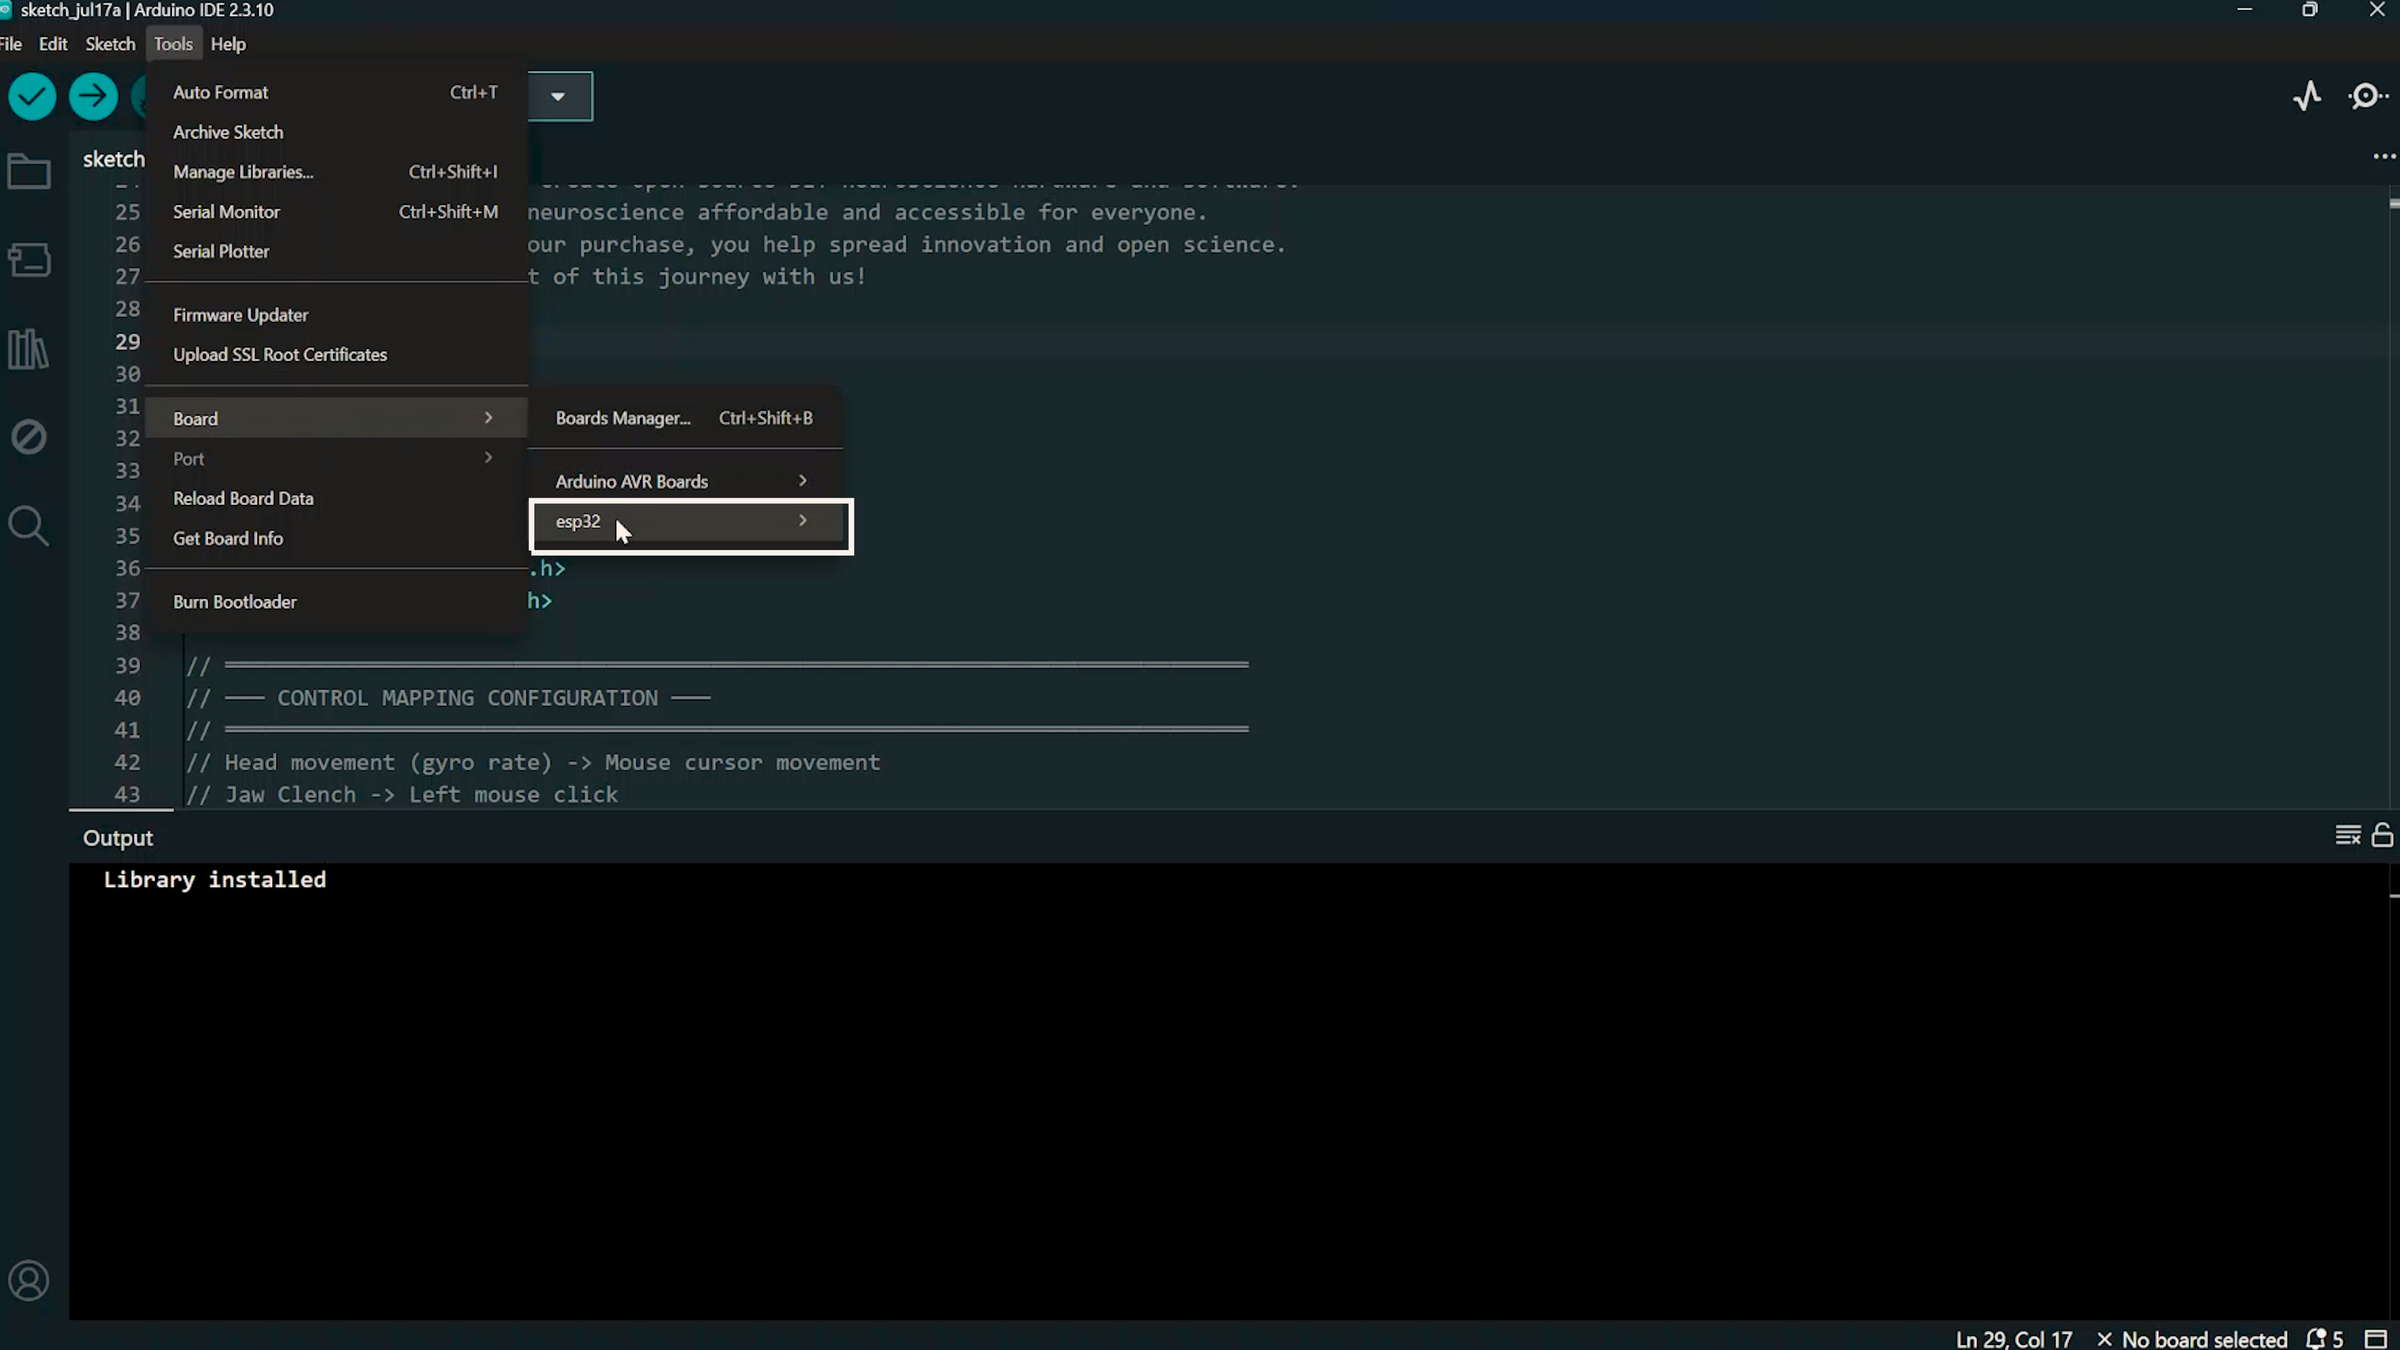The height and width of the screenshot is (1350, 2400).
Task: Open Boards Manager from submenu
Action: [685, 418]
